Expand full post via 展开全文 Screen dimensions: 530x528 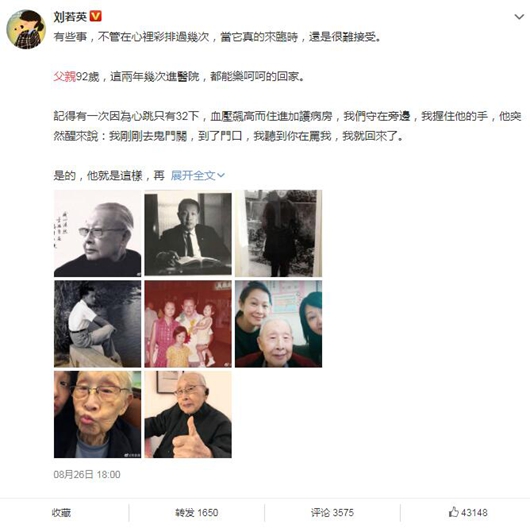(197, 175)
